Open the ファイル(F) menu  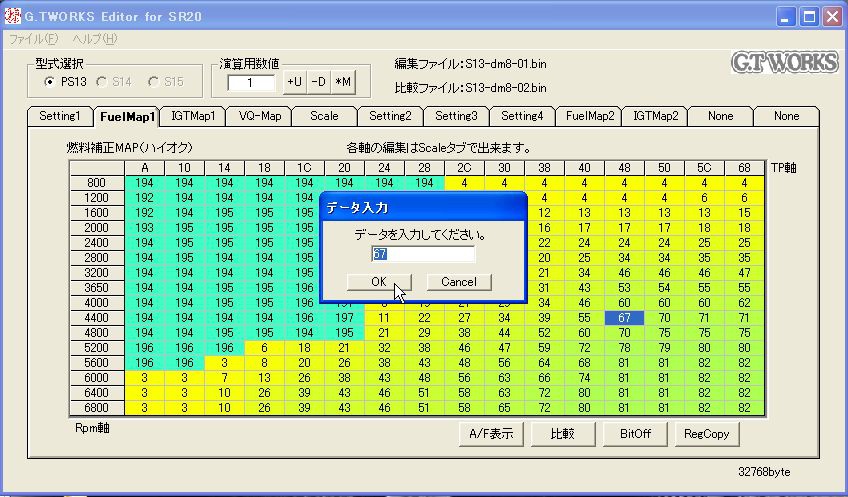coord(33,39)
